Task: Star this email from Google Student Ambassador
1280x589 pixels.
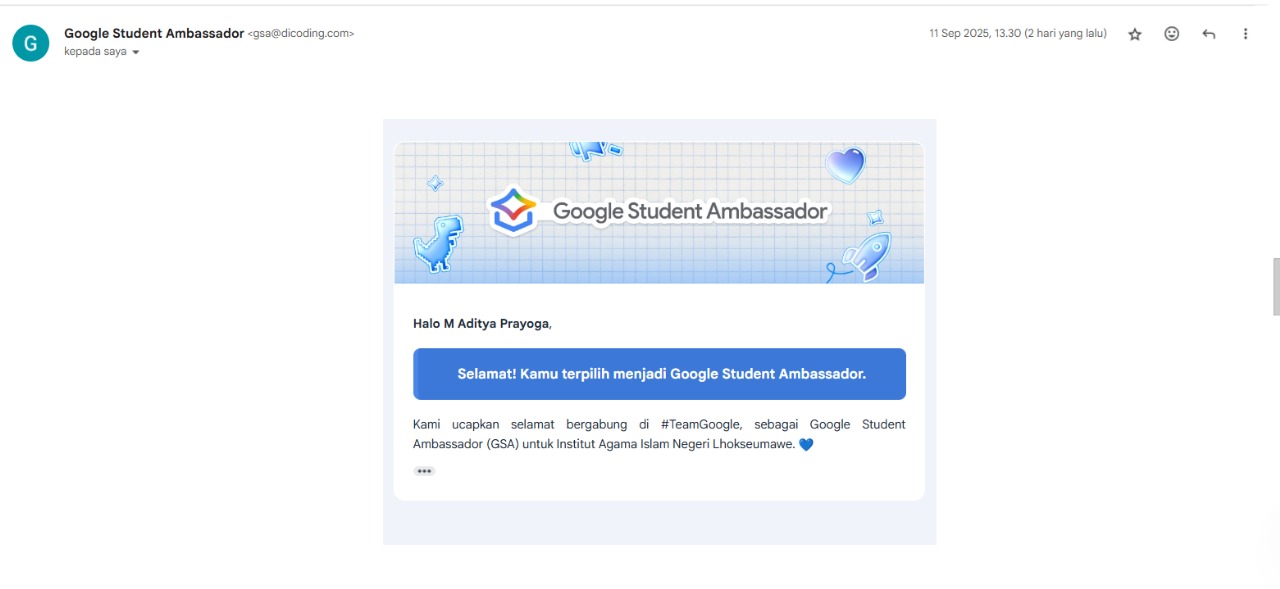Action: pos(1135,34)
